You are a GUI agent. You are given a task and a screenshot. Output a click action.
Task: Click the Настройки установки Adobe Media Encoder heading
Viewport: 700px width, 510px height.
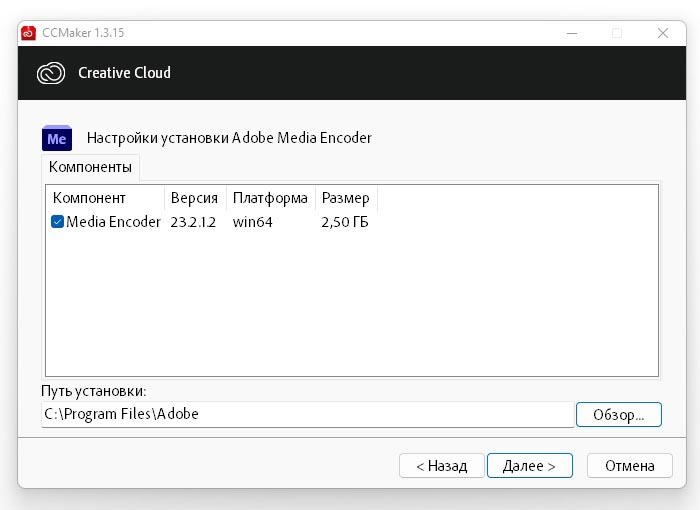click(x=229, y=138)
